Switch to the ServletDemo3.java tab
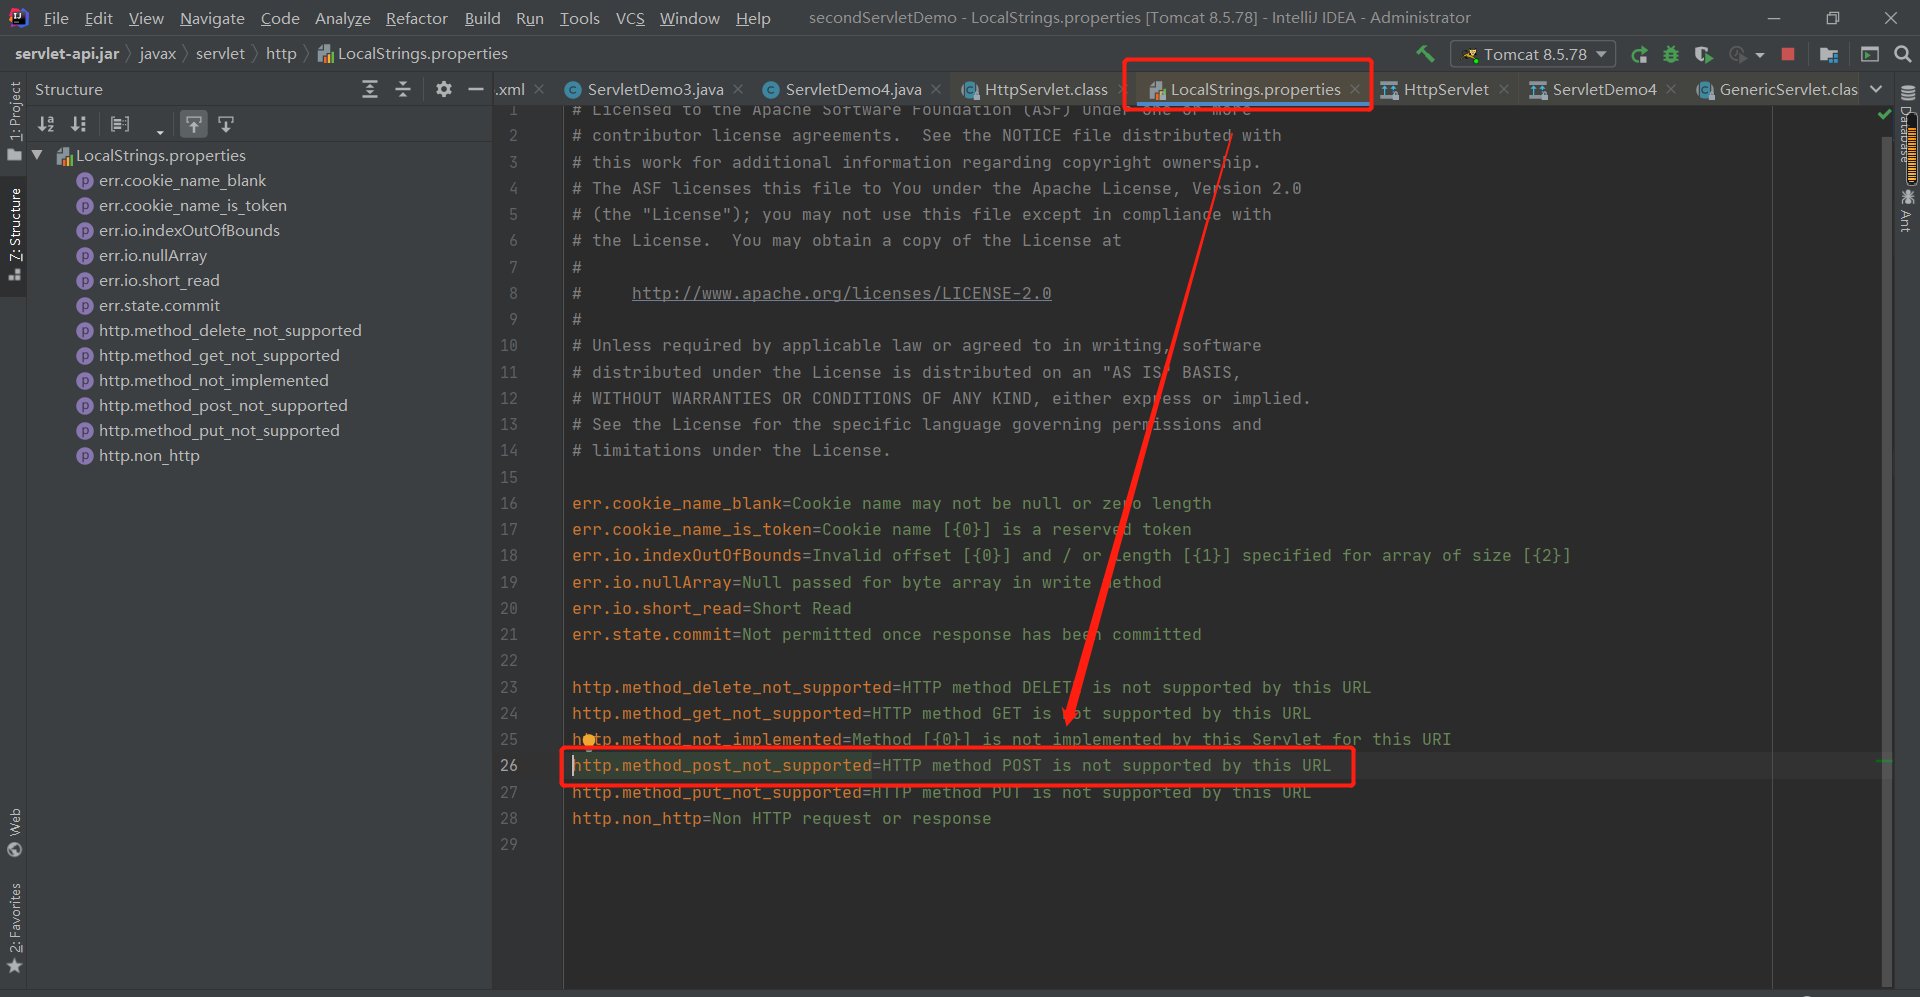 click(655, 89)
